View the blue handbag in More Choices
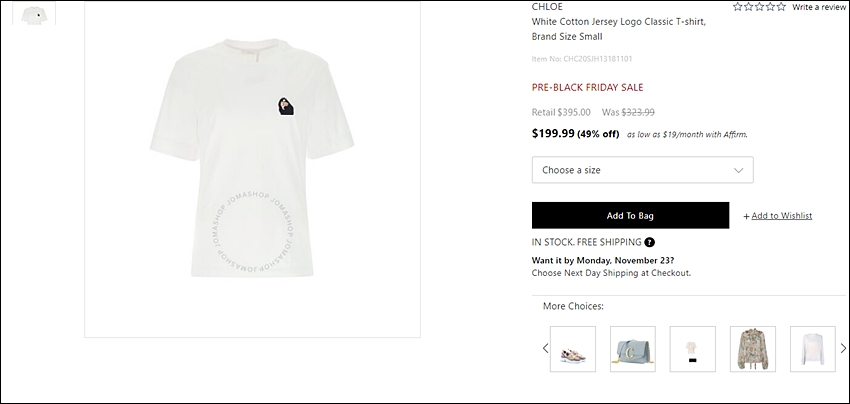Image resolution: width=850 pixels, height=404 pixels. coord(633,349)
